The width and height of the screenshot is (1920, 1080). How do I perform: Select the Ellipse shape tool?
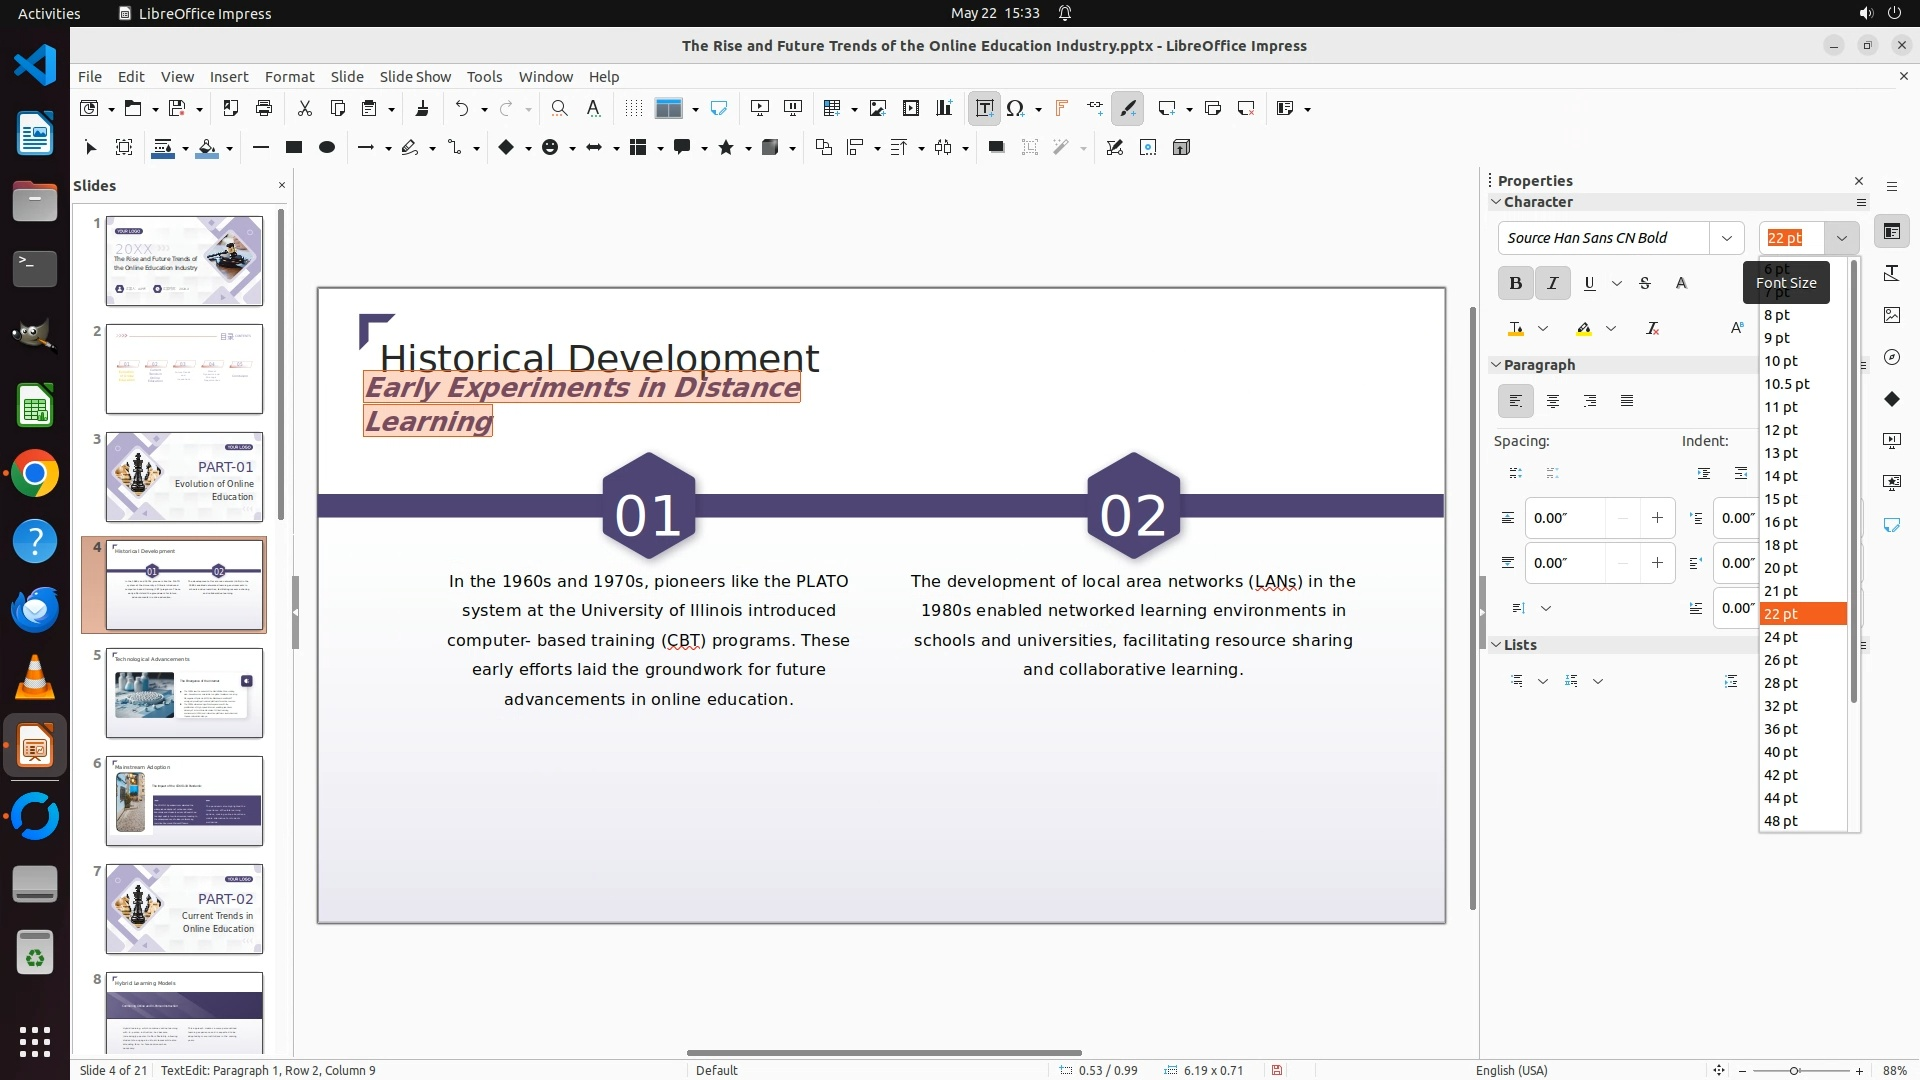point(327,148)
